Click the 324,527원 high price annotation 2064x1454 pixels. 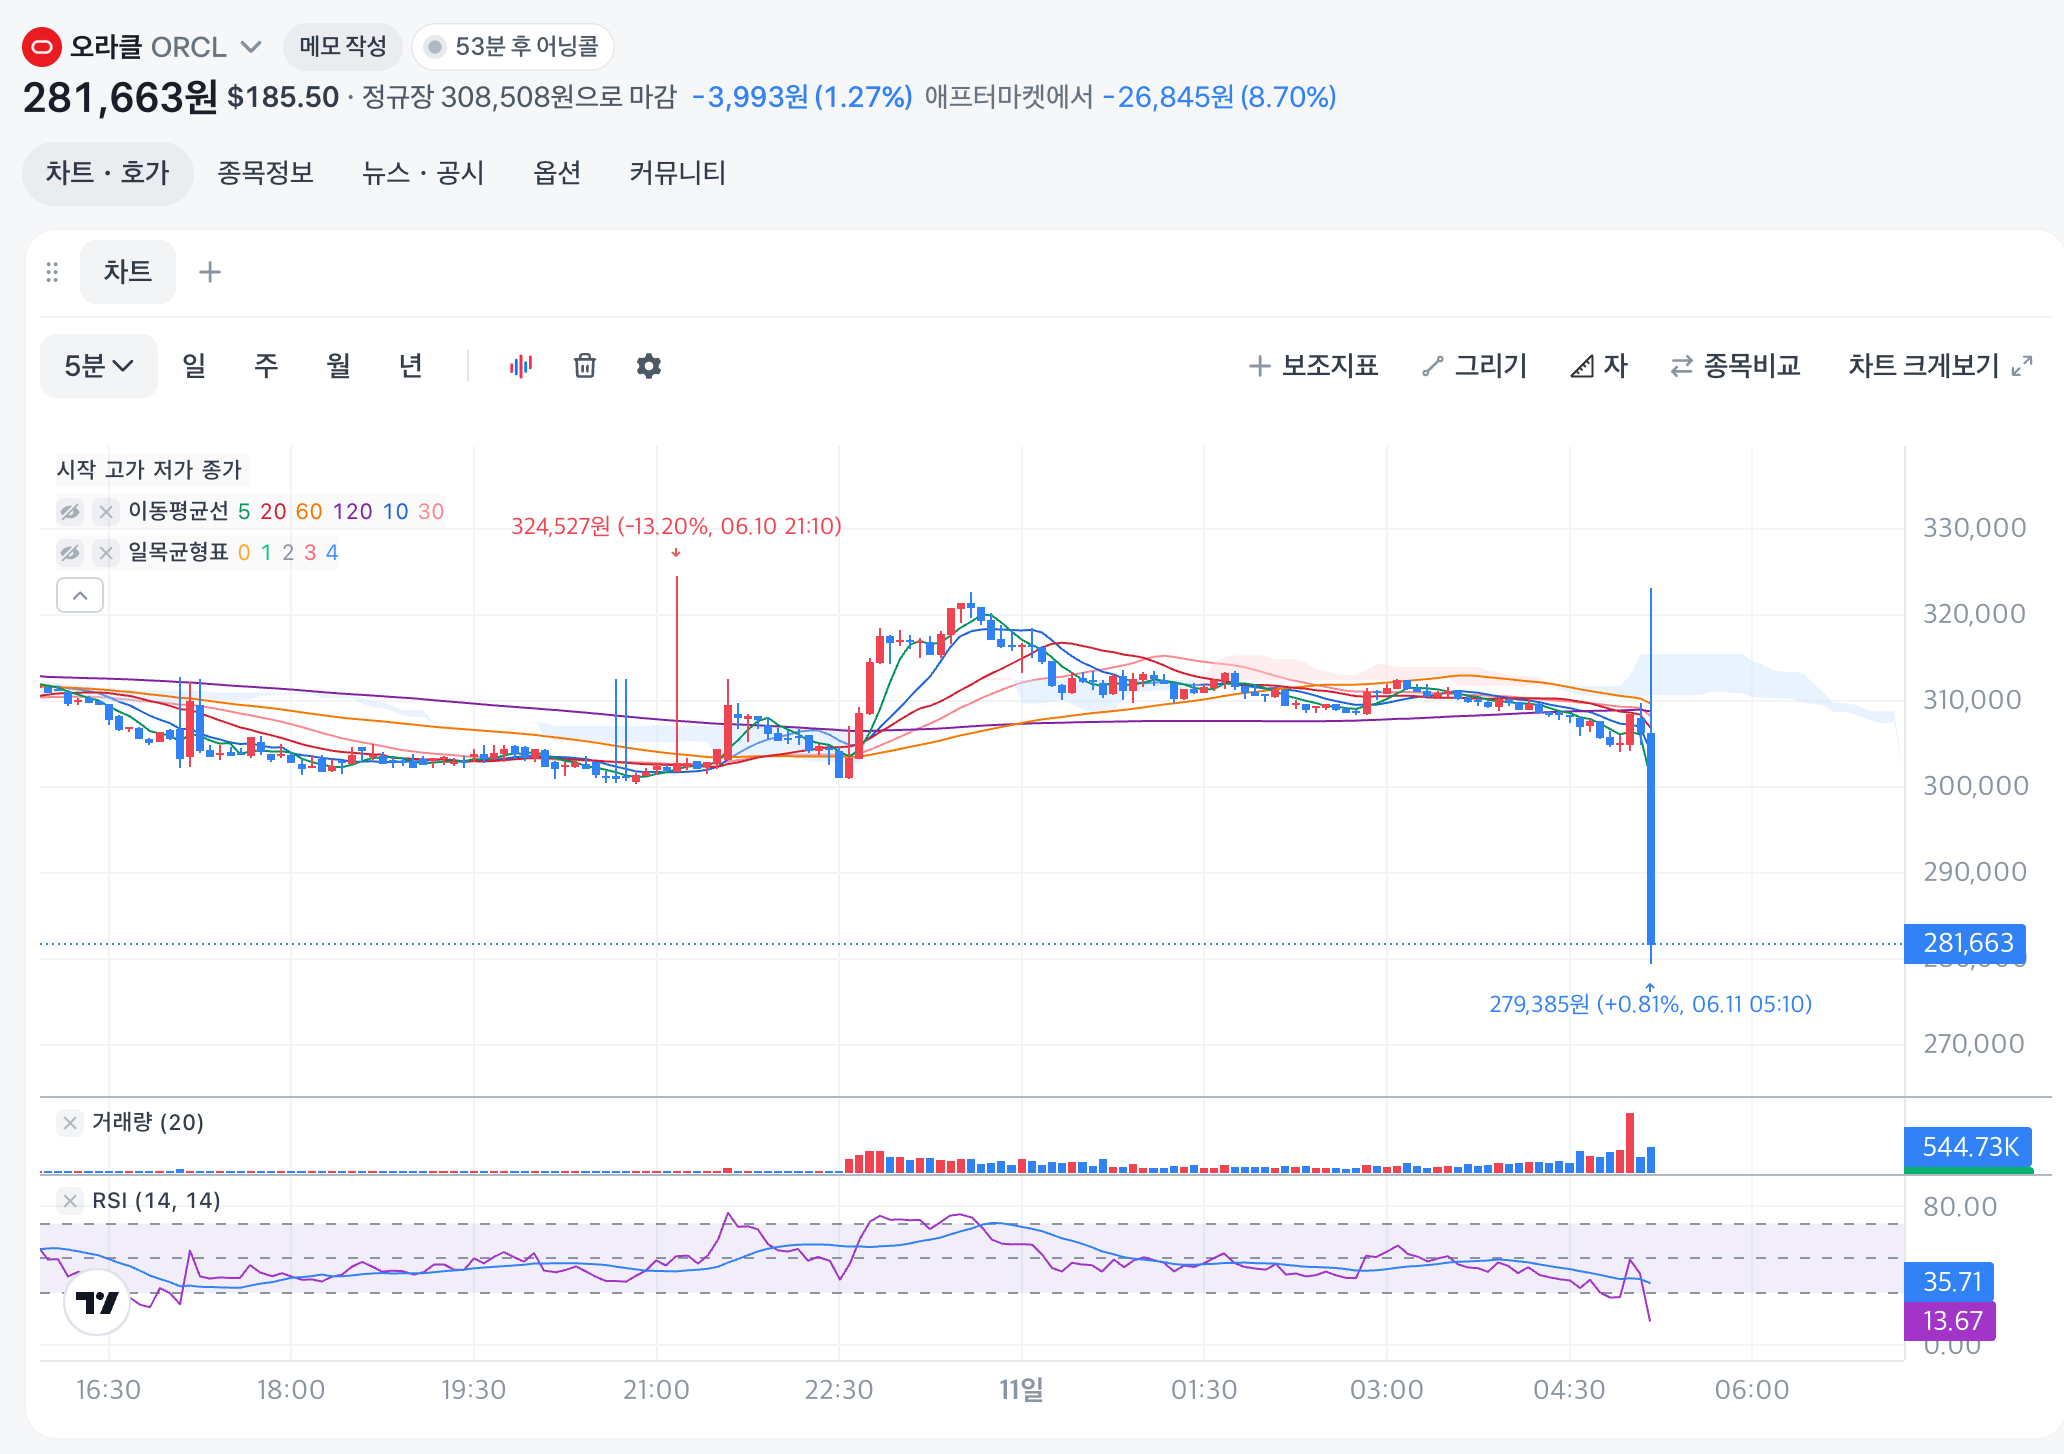[x=677, y=526]
